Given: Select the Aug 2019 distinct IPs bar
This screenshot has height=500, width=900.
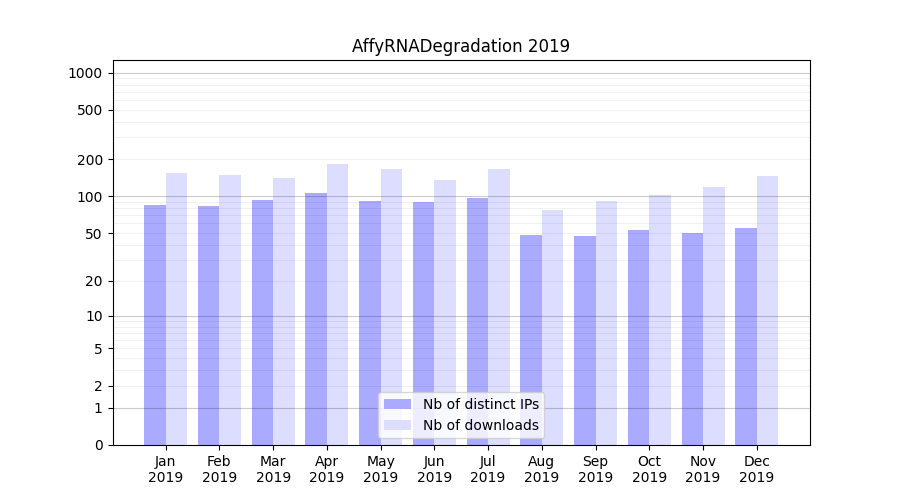Looking at the screenshot, I should click(531, 340).
